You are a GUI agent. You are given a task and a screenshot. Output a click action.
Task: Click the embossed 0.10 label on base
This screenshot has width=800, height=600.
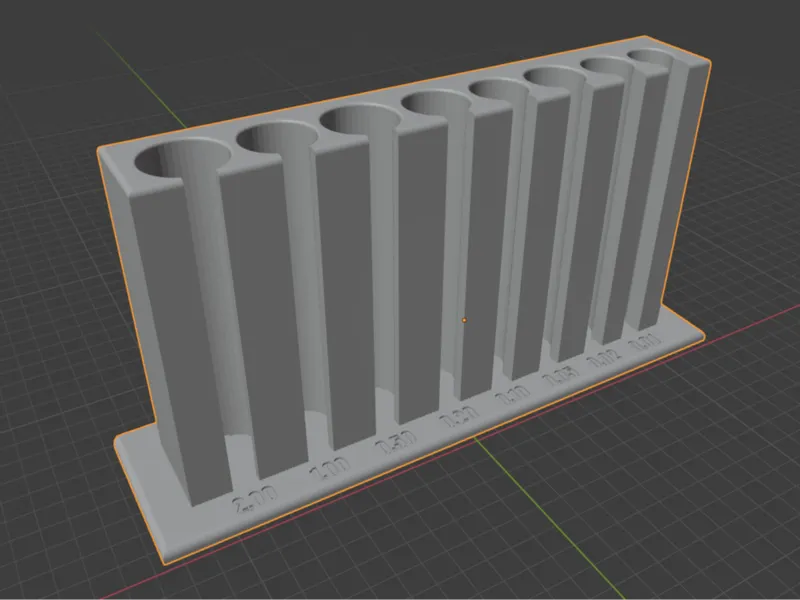512,394
